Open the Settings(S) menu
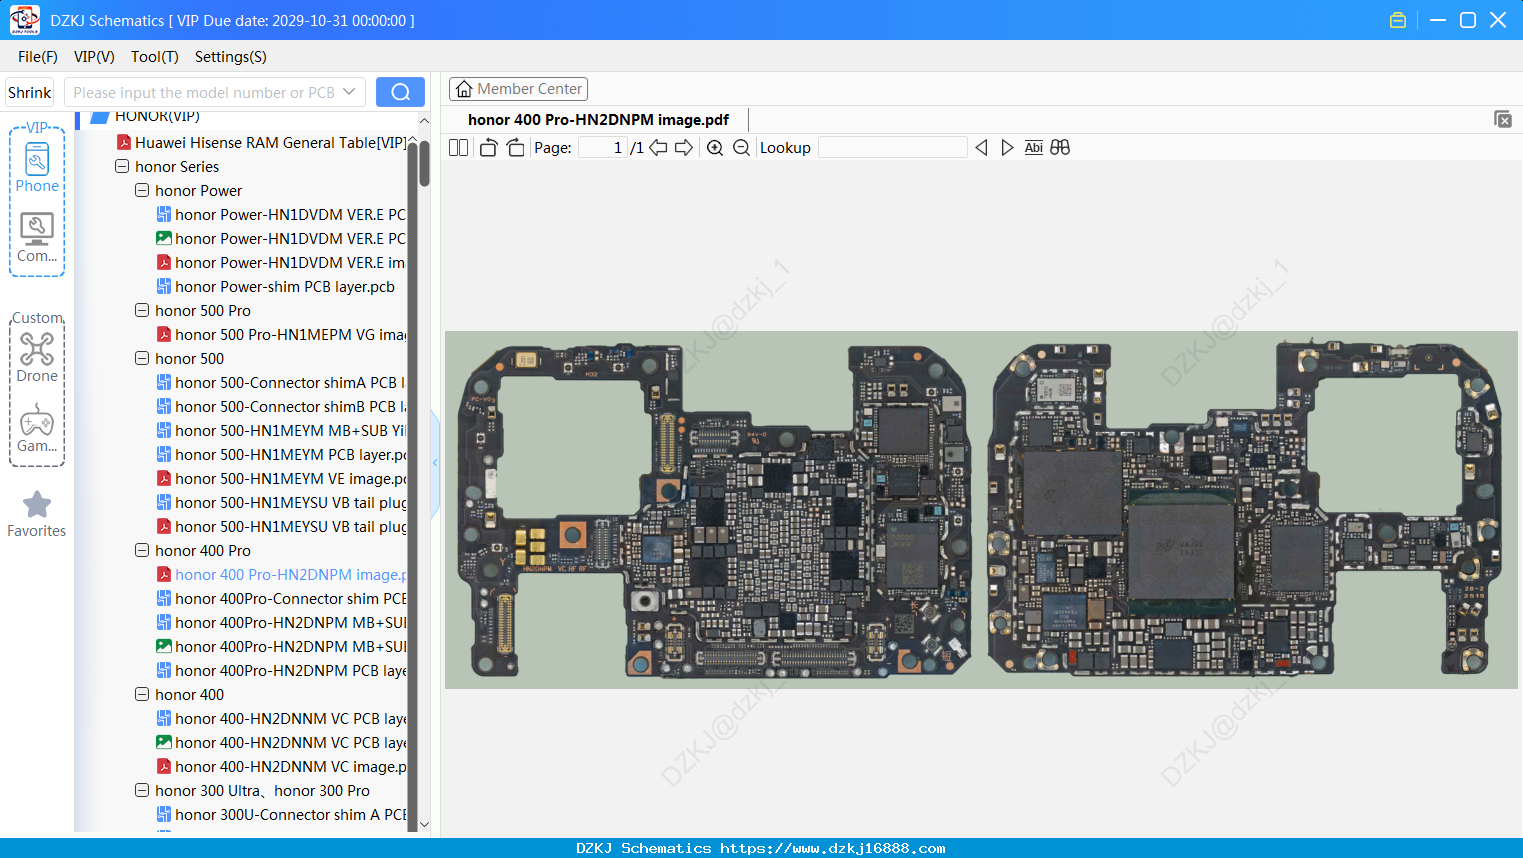The width and height of the screenshot is (1523, 858). [231, 57]
